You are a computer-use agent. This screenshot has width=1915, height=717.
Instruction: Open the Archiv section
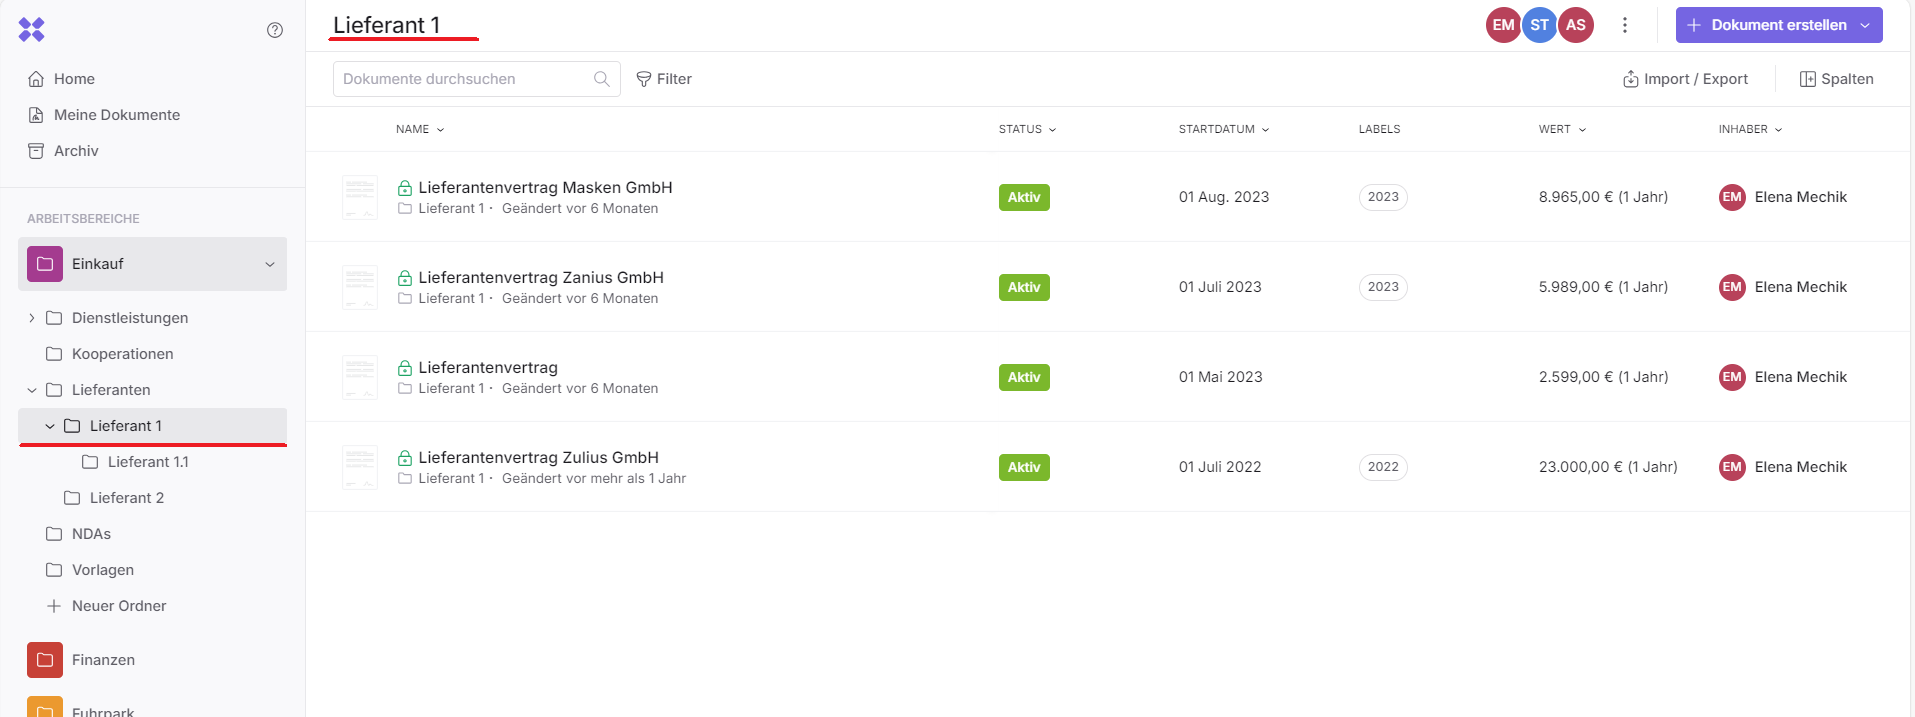(76, 151)
